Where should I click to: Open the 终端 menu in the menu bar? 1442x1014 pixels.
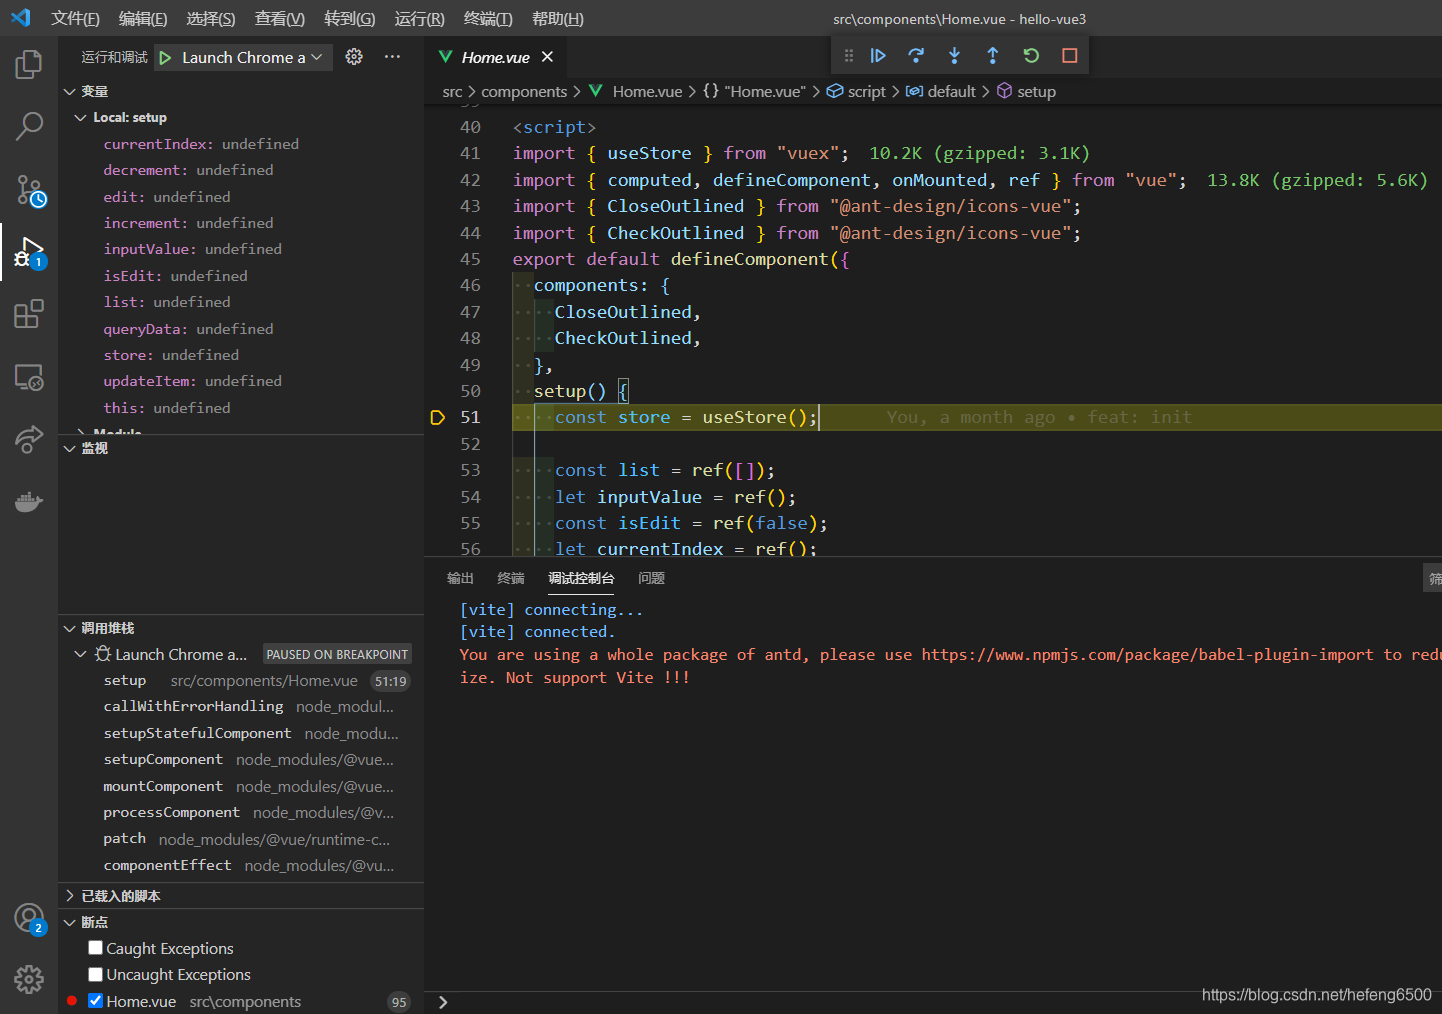[487, 19]
